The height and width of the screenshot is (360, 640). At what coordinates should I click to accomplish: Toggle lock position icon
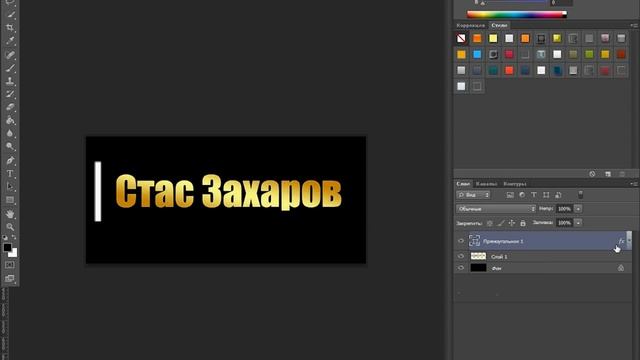tap(512, 223)
